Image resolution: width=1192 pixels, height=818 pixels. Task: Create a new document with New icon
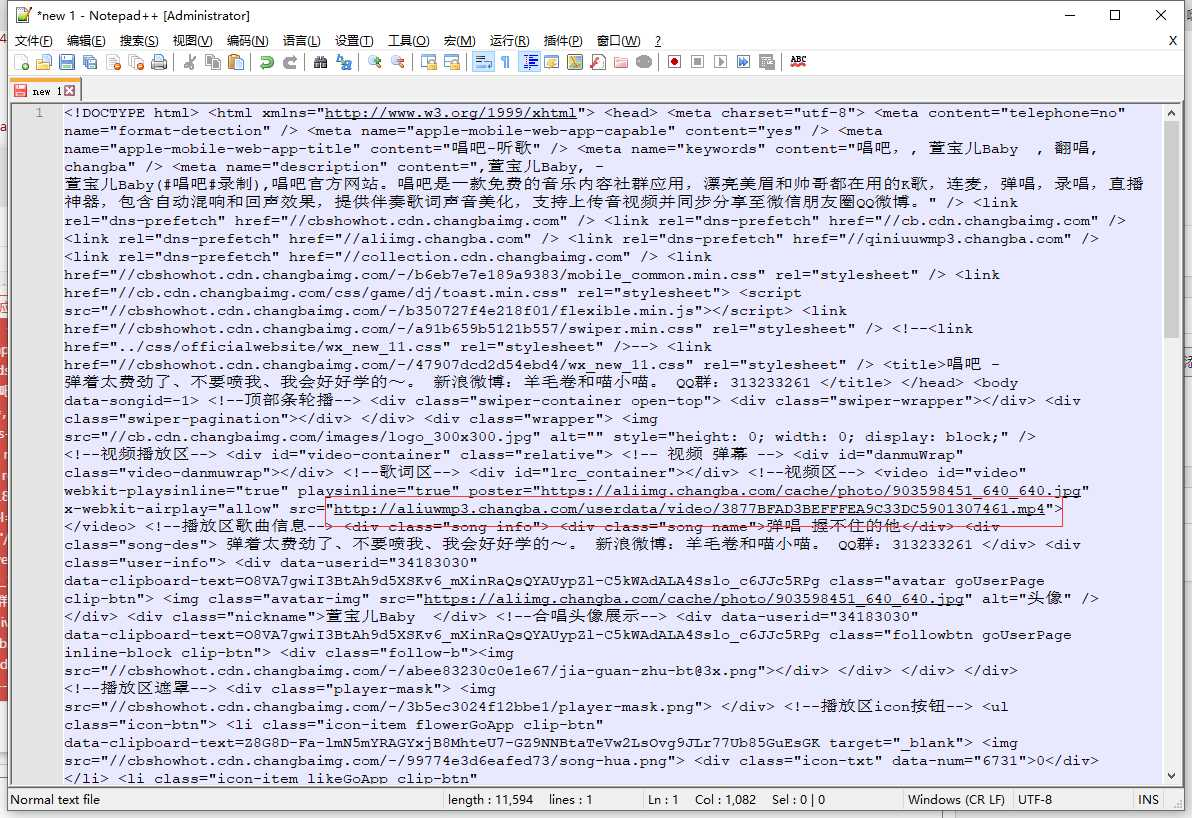(x=21, y=62)
